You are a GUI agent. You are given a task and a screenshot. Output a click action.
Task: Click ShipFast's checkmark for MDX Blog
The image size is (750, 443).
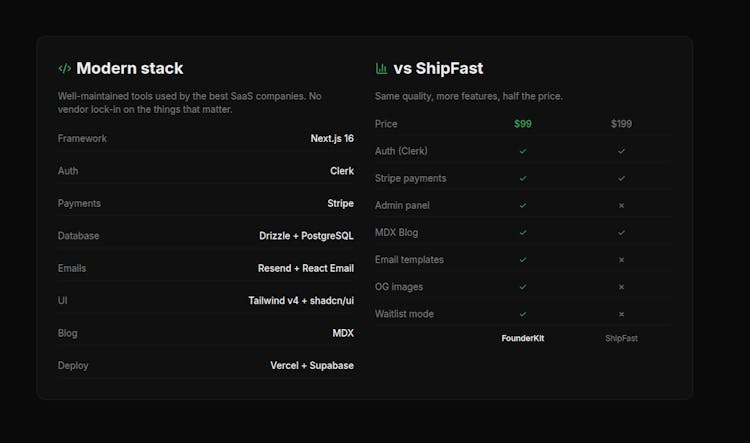pos(621,233)
